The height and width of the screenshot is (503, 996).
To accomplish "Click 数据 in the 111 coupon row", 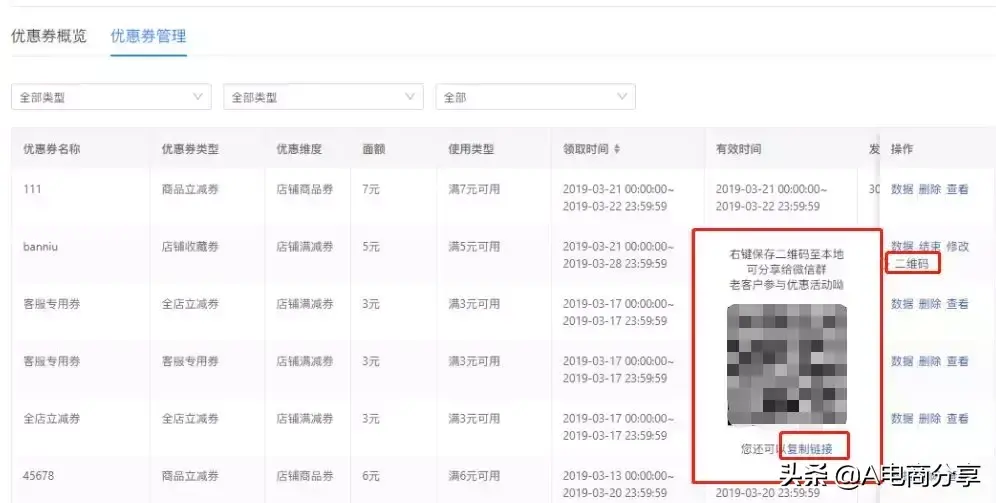I will [902, 189].
